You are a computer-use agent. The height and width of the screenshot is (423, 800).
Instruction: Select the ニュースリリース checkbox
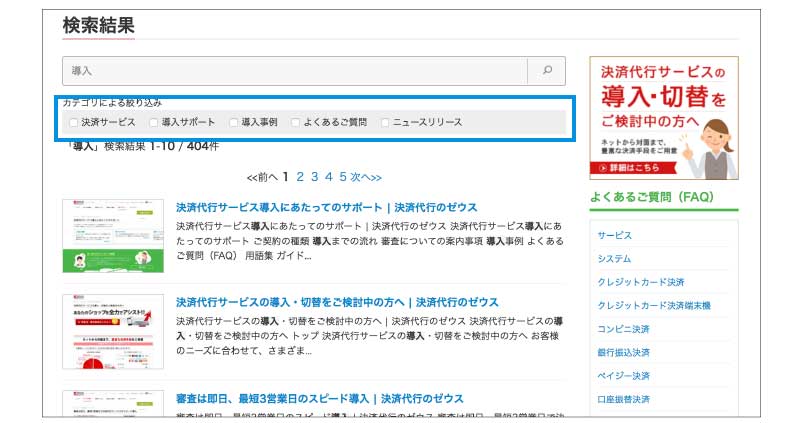coord(385,122)
